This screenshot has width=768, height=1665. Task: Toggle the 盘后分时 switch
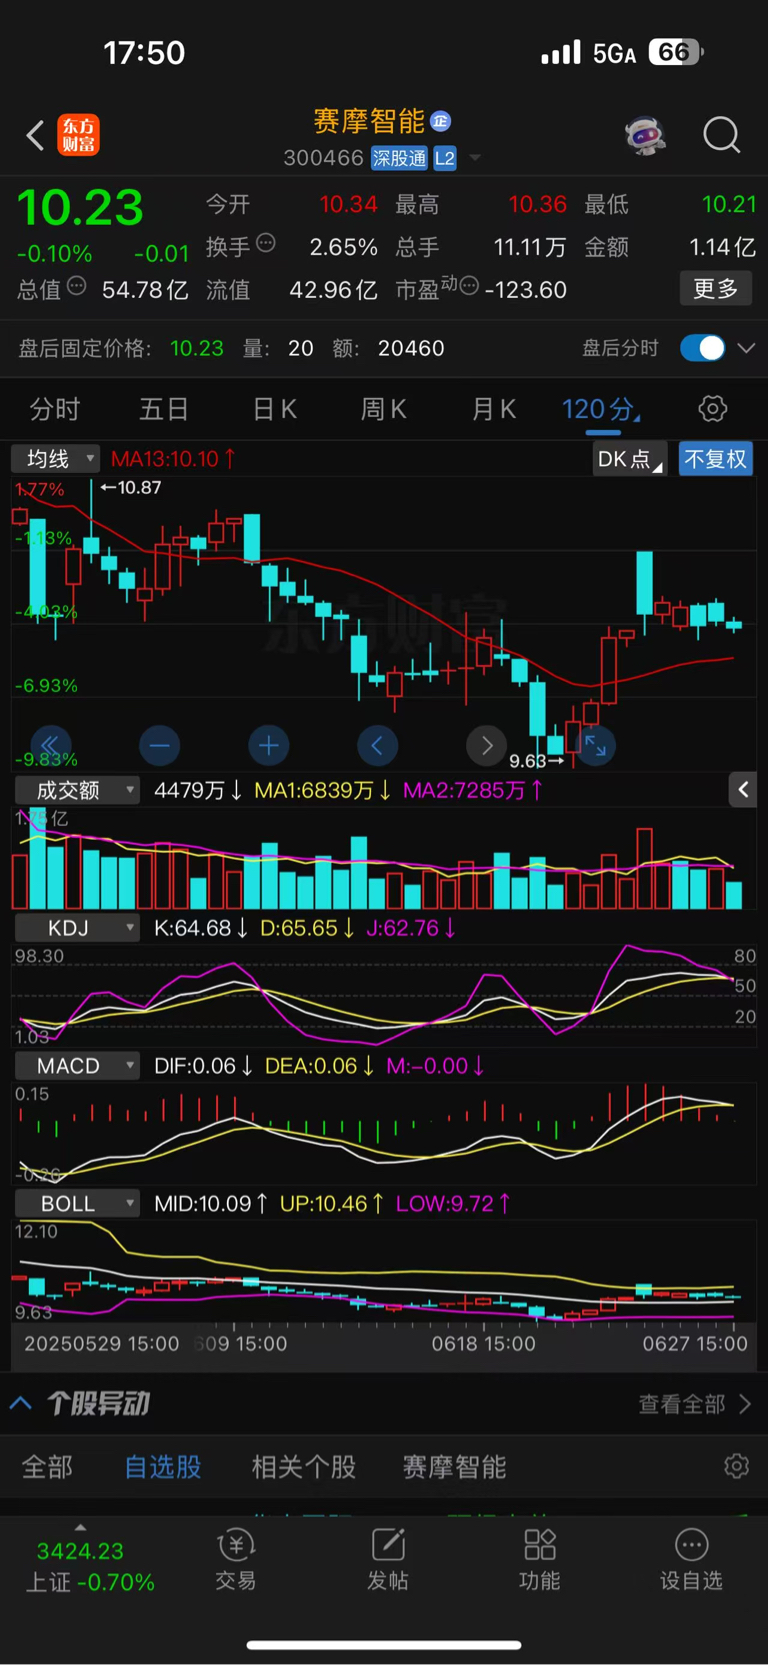tap(702, 348)
